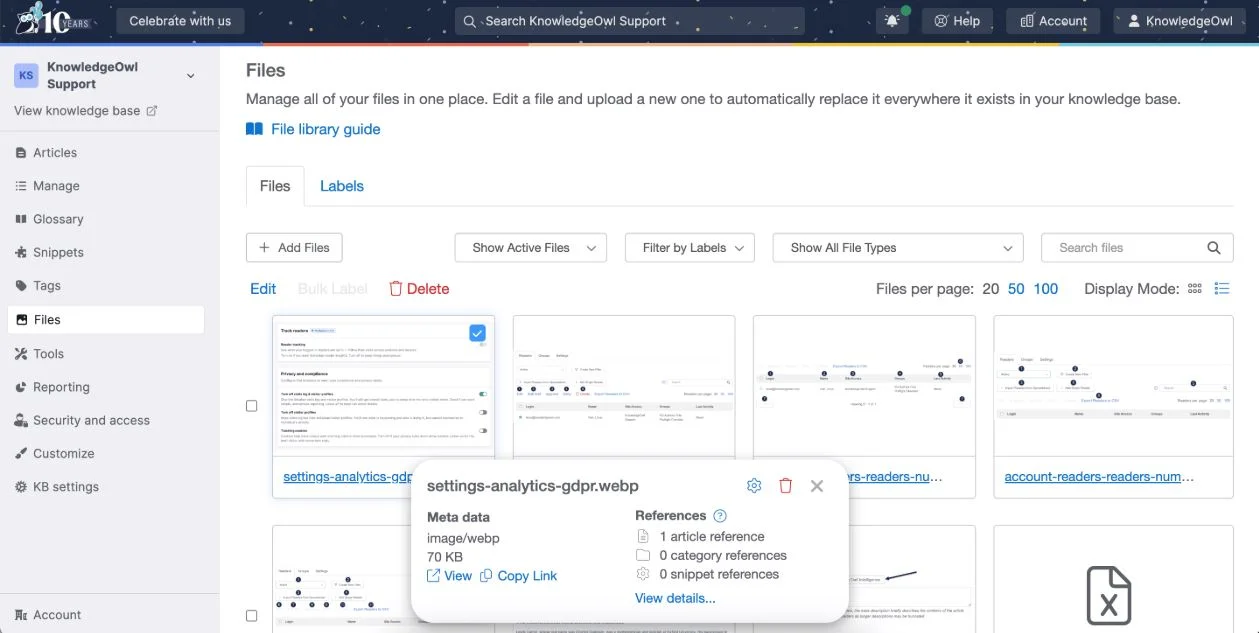Switch Display Mode to list view
1259x633 pixels.
(x=1221, y=288)
